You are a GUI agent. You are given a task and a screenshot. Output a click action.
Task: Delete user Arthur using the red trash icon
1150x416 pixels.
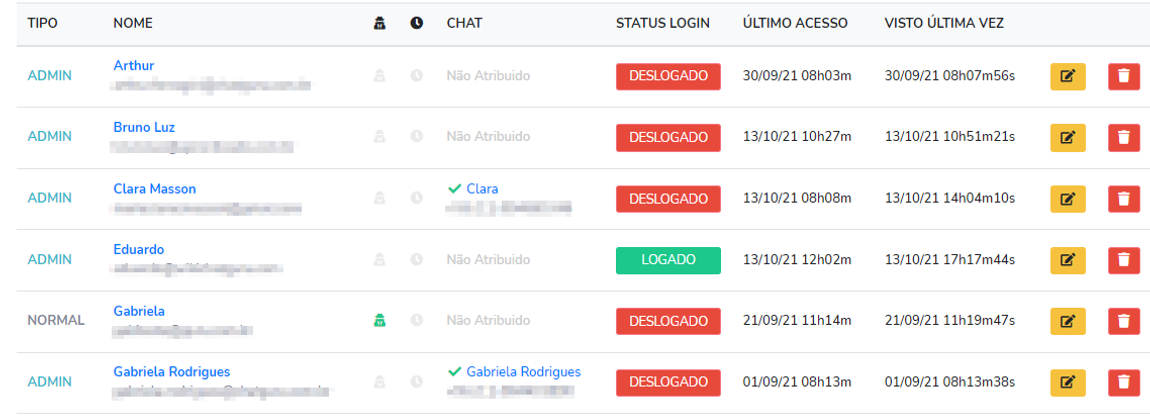1124,76
